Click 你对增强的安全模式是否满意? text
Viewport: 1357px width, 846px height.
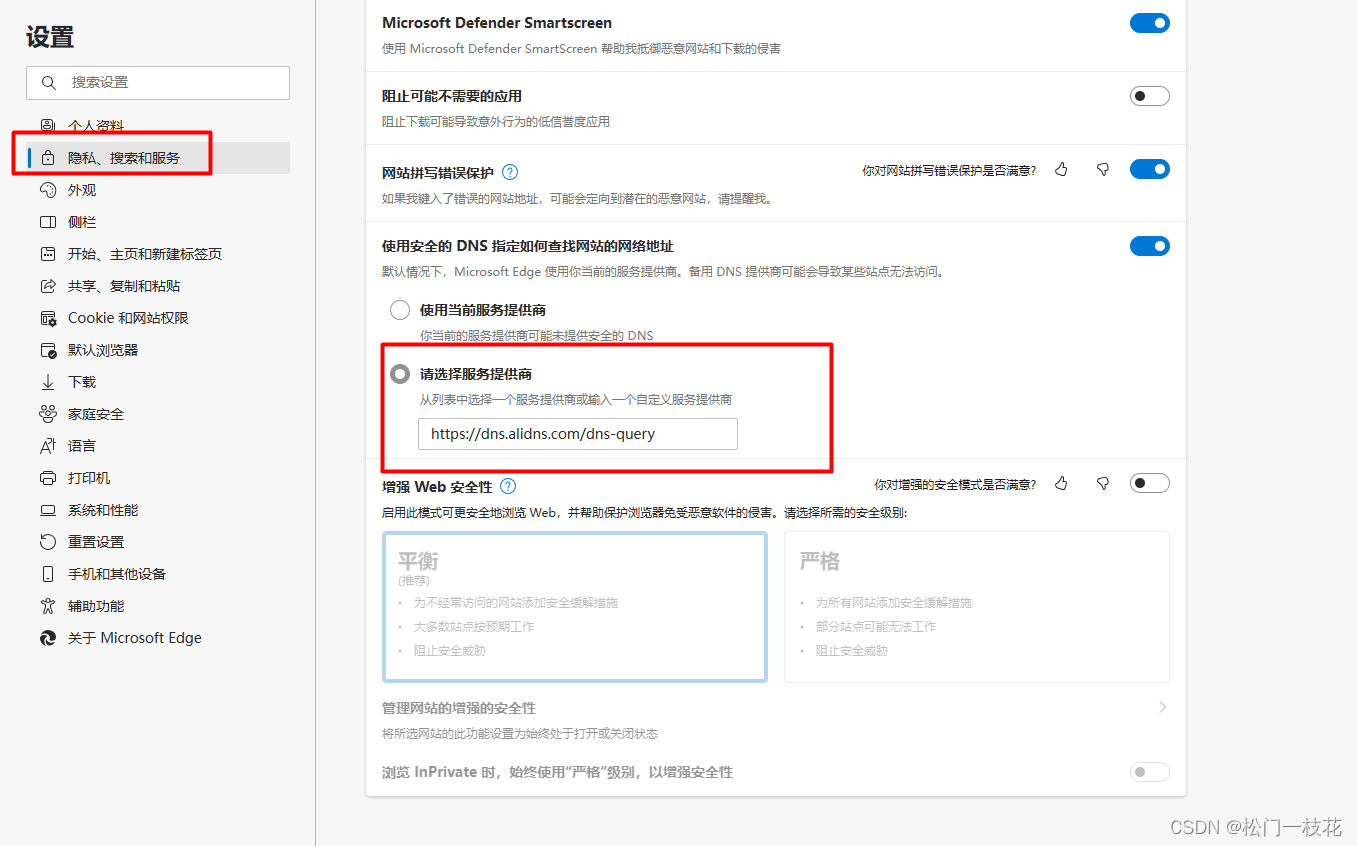point(955,485)
